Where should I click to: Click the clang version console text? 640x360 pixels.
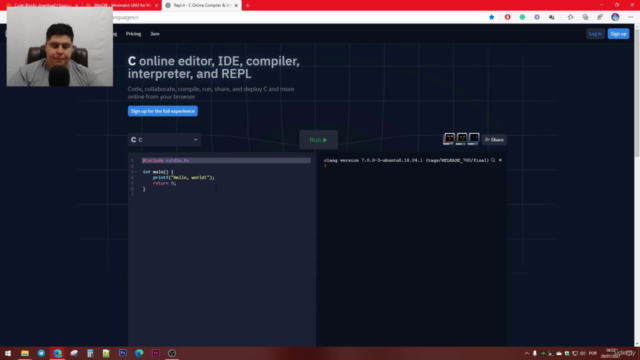(406, 160)
